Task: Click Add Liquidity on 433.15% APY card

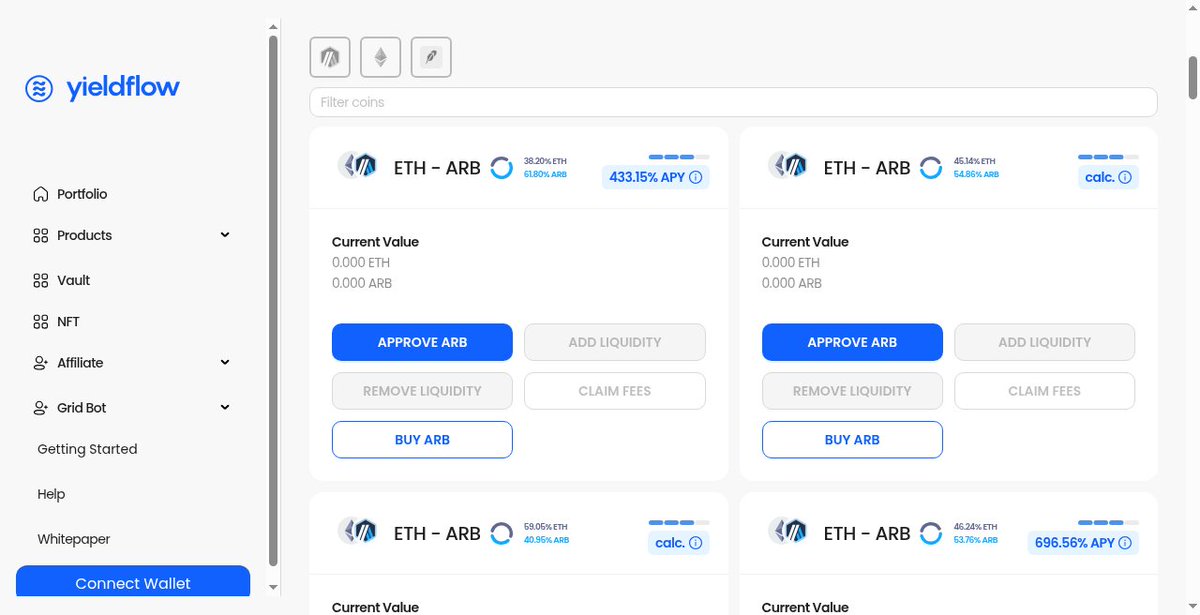Action: (x=615, y=342)
